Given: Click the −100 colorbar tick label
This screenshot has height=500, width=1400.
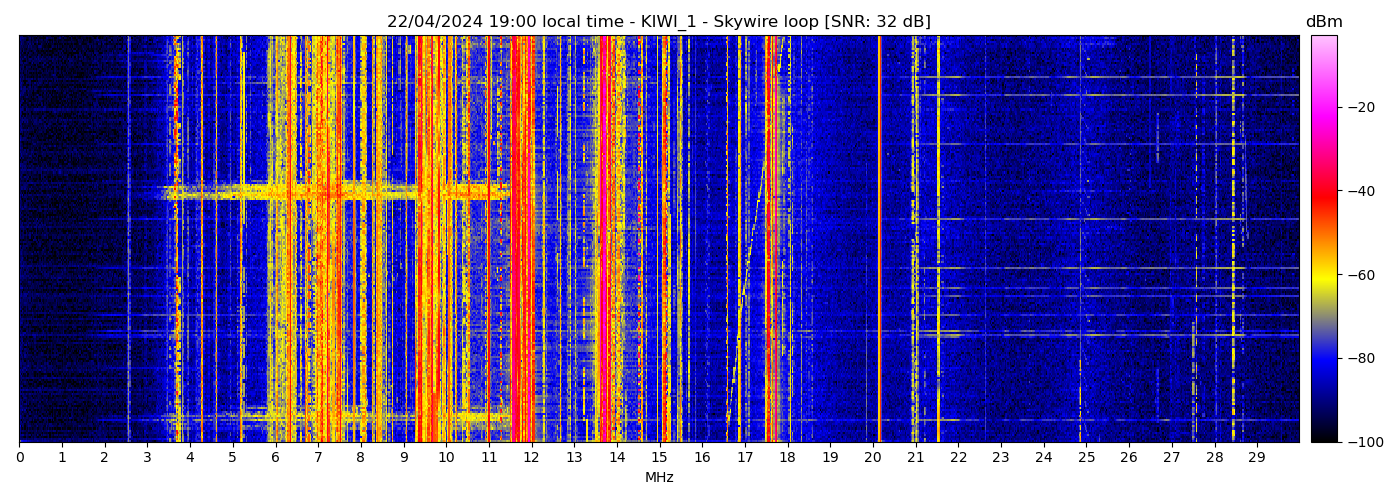Looking at the screenshot, I should coord(1364,442).
